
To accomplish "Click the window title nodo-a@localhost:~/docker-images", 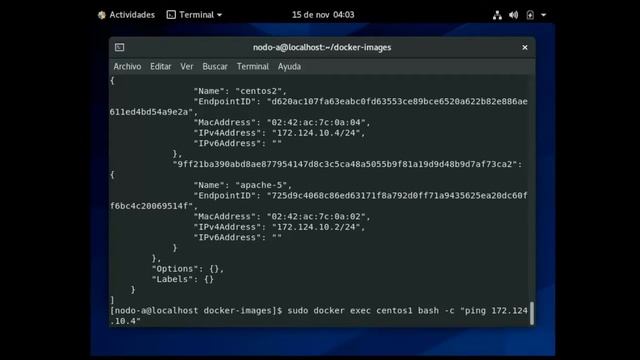I will coord(322,47).
